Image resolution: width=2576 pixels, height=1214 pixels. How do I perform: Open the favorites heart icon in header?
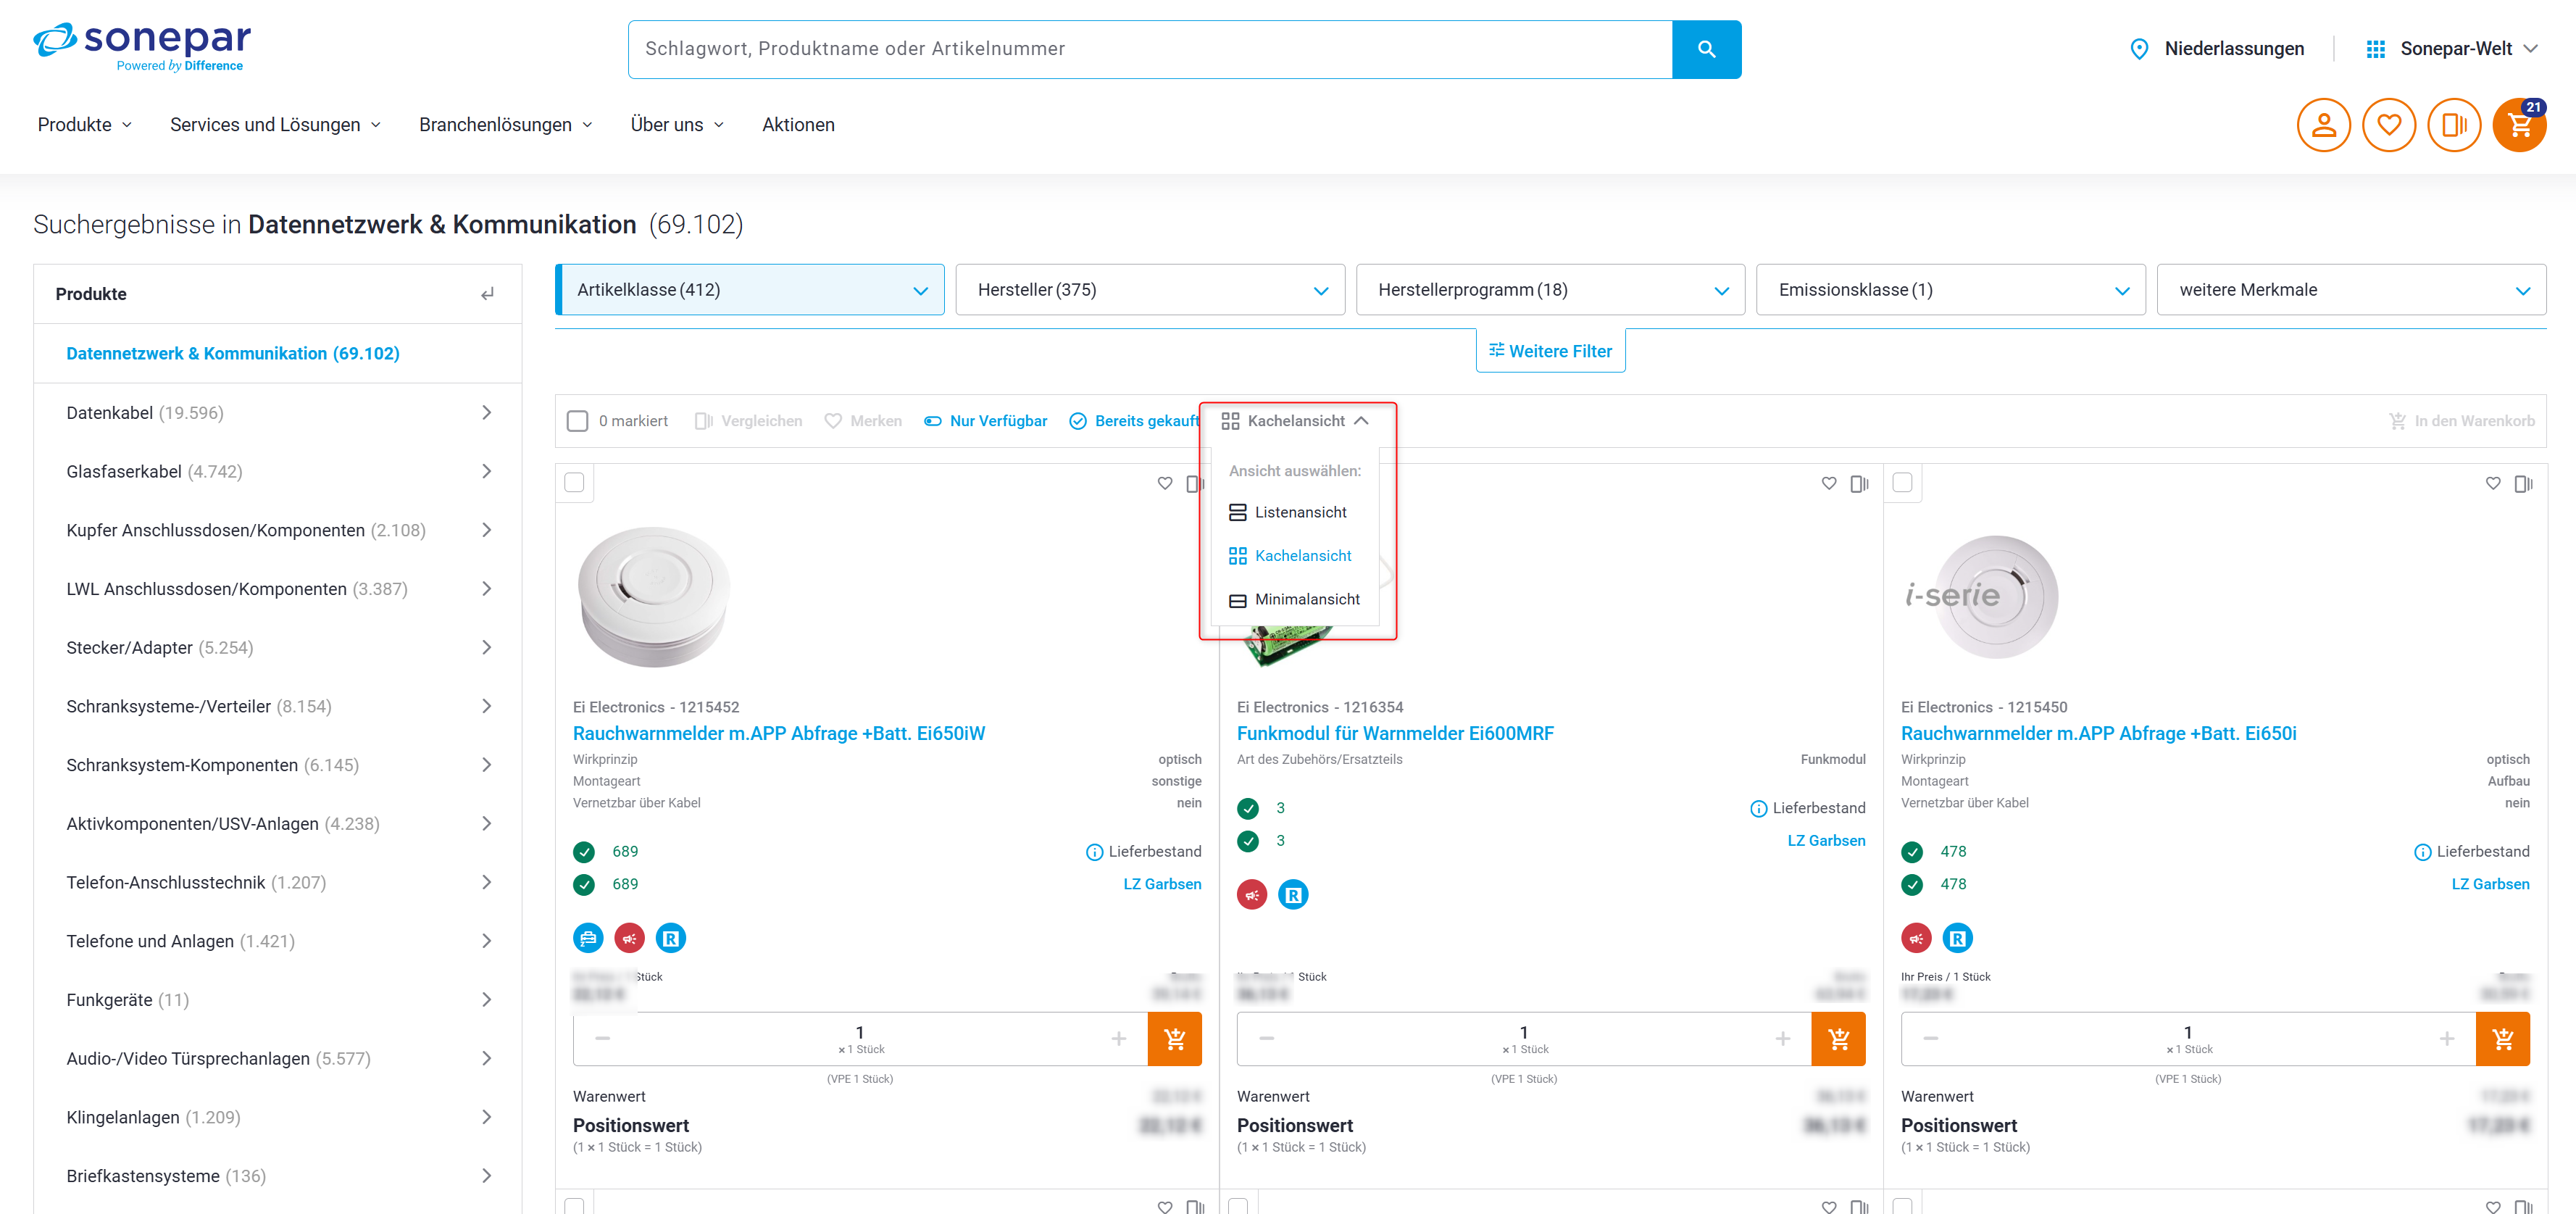(2388, 125)
